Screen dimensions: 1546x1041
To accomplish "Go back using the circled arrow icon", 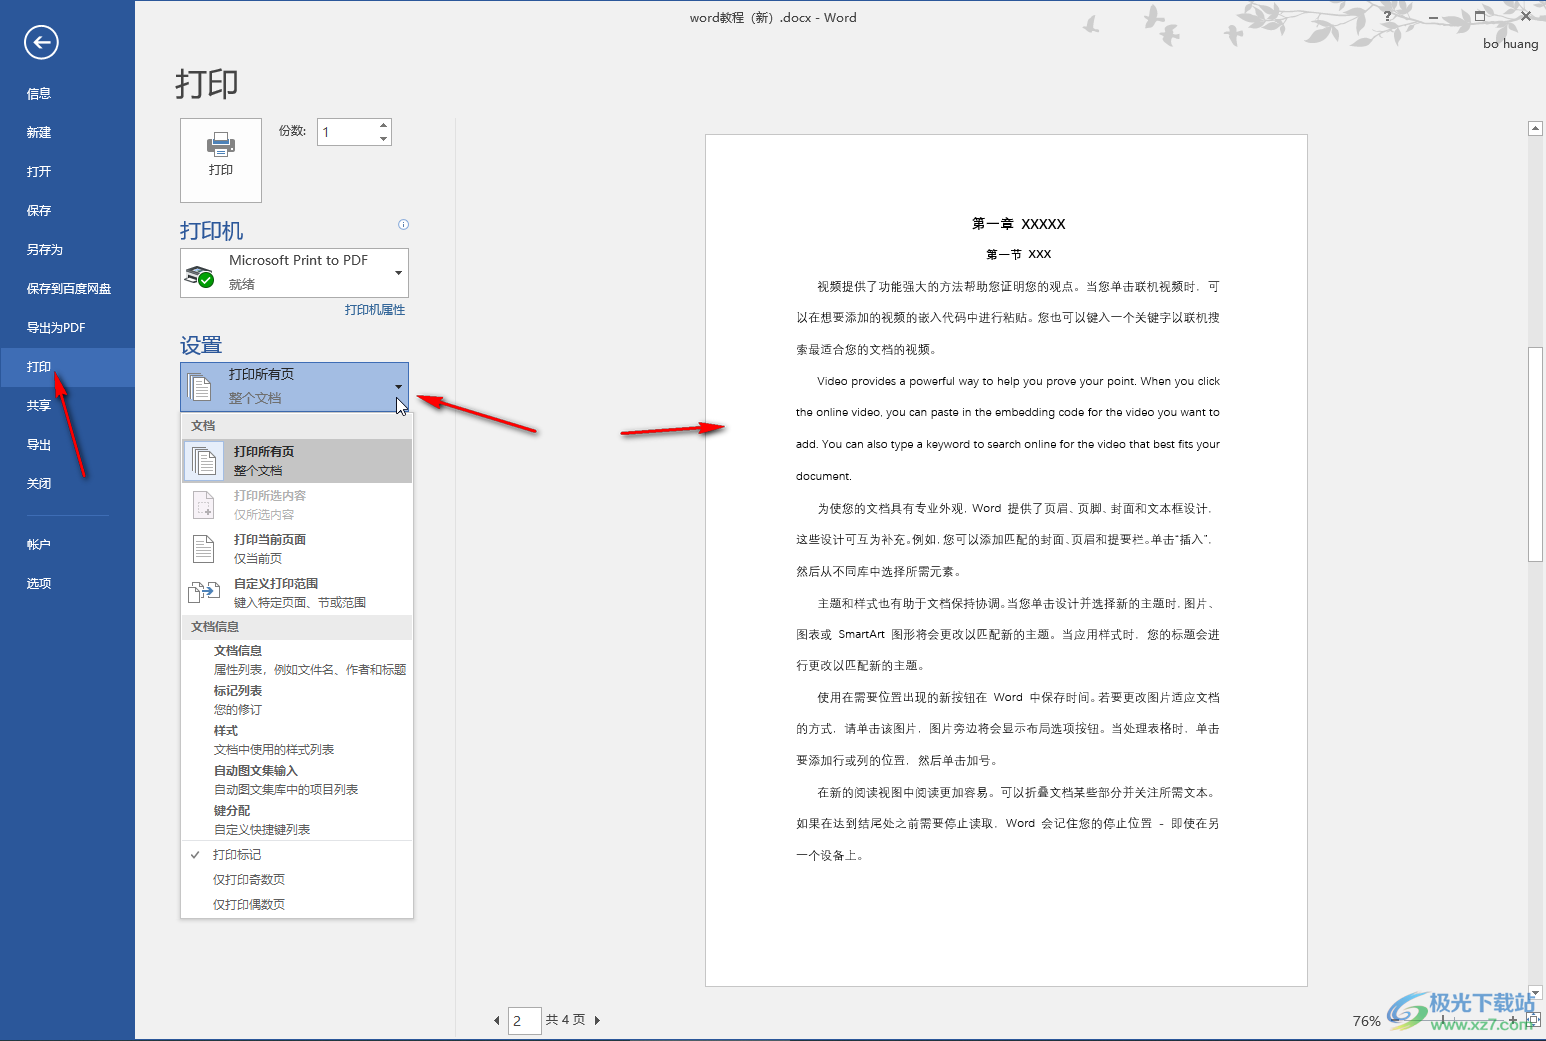I will (x=41, y=42).
